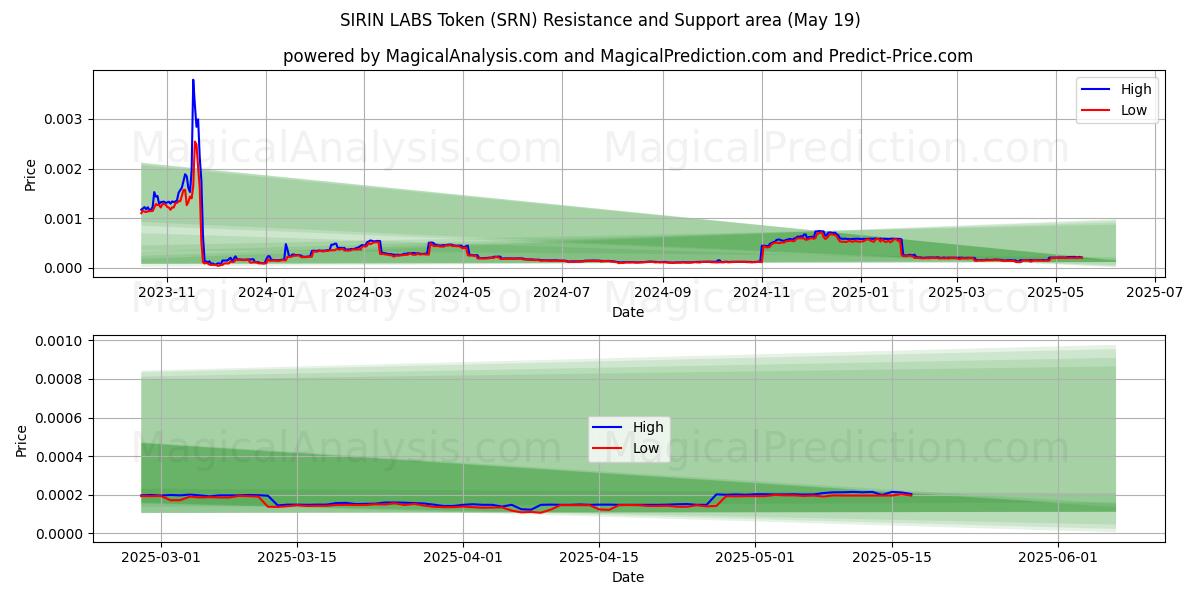
Task: Click the bottom chart '0.0008' price label
Action: [61, 380]
